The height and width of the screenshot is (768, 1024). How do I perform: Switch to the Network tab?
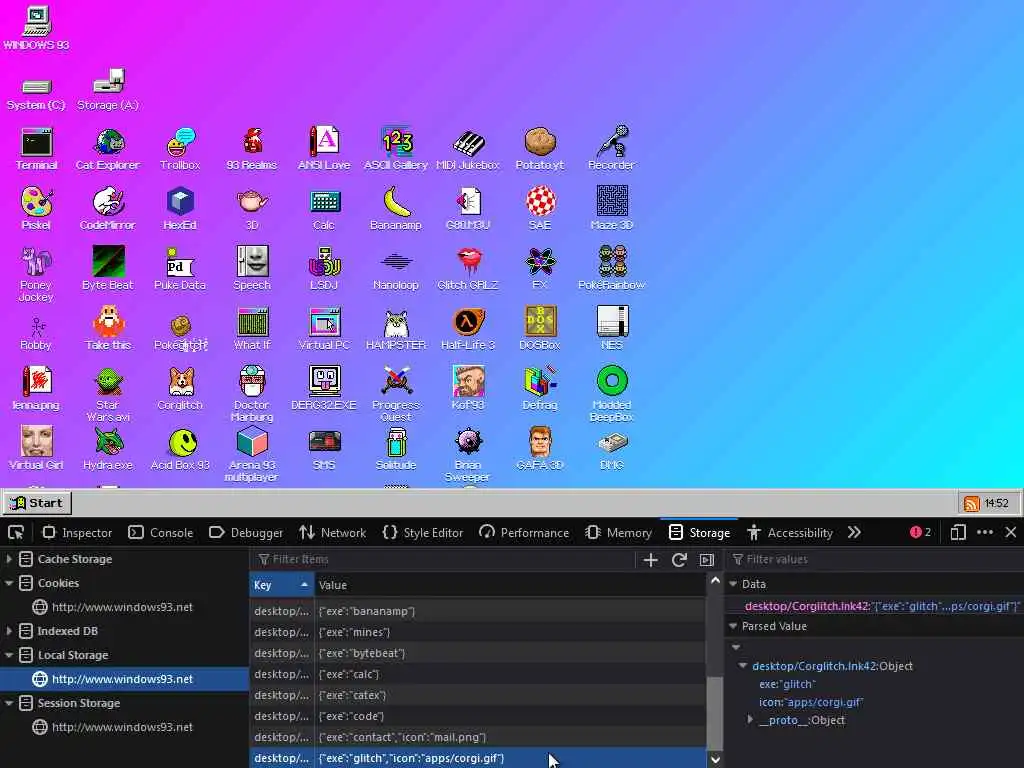pos(332,533)
